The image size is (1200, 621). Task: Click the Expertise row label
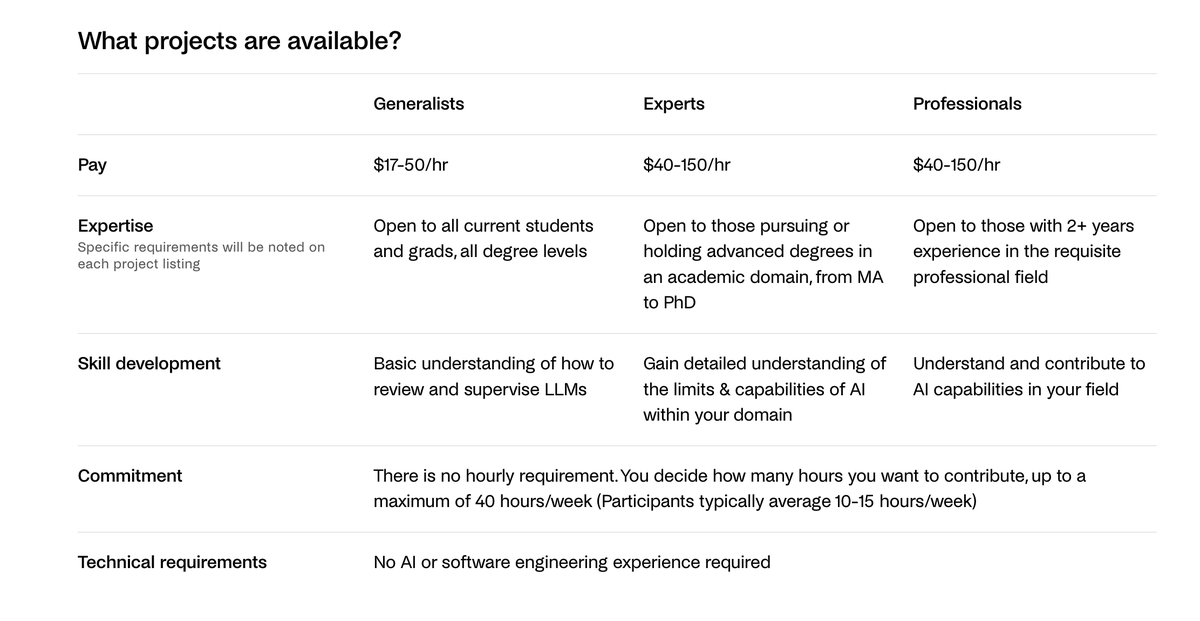(x=115, y=226)
